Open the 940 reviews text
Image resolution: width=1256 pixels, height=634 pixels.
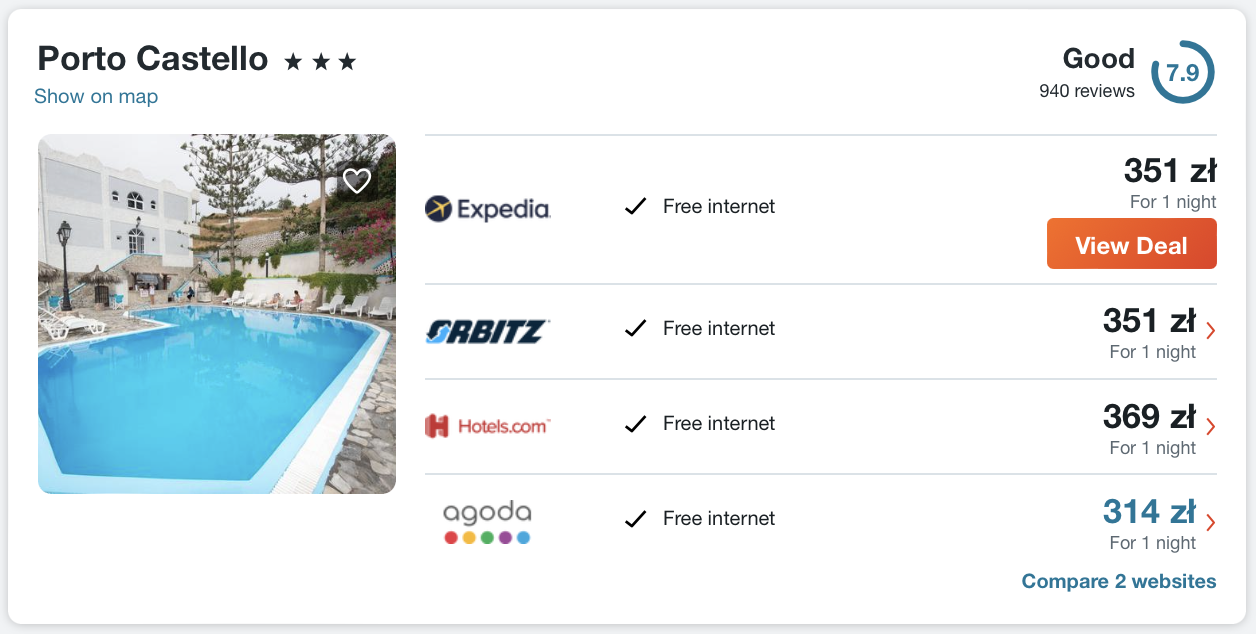tap(1086, 91)
